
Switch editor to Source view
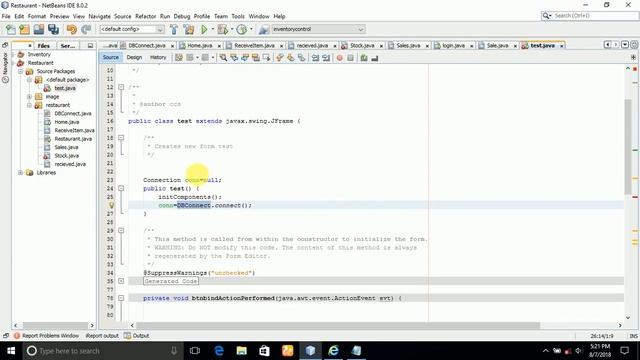tap(111, 58)
